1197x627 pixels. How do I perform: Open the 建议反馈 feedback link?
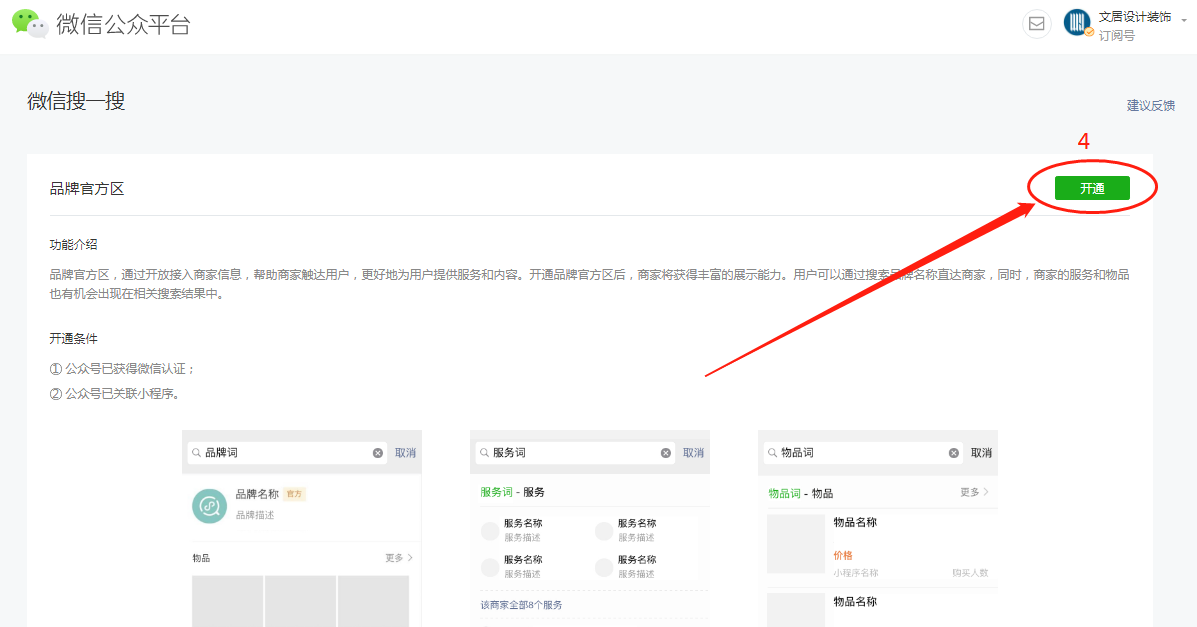click(x=1150, y=105)
